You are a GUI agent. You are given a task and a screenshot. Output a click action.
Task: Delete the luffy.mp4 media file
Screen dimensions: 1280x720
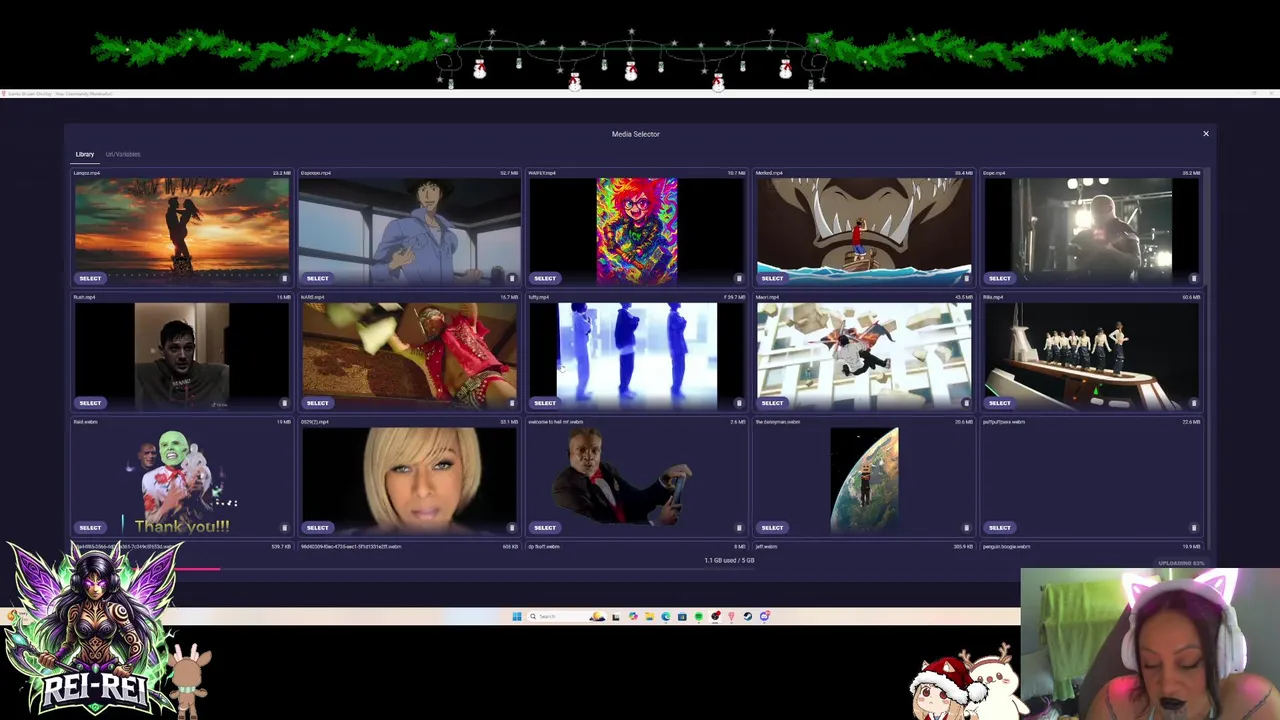click(739, 403)
